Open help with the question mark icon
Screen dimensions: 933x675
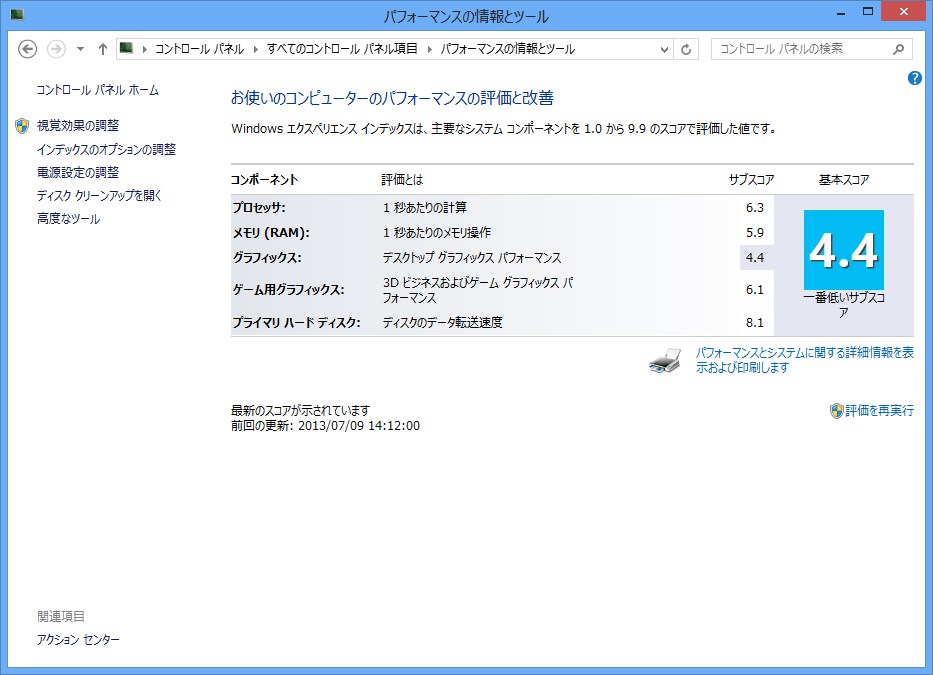[915, 78]
